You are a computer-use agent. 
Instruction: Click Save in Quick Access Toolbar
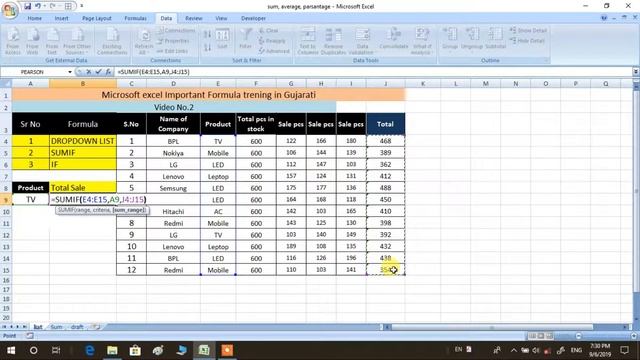point(27,6)
